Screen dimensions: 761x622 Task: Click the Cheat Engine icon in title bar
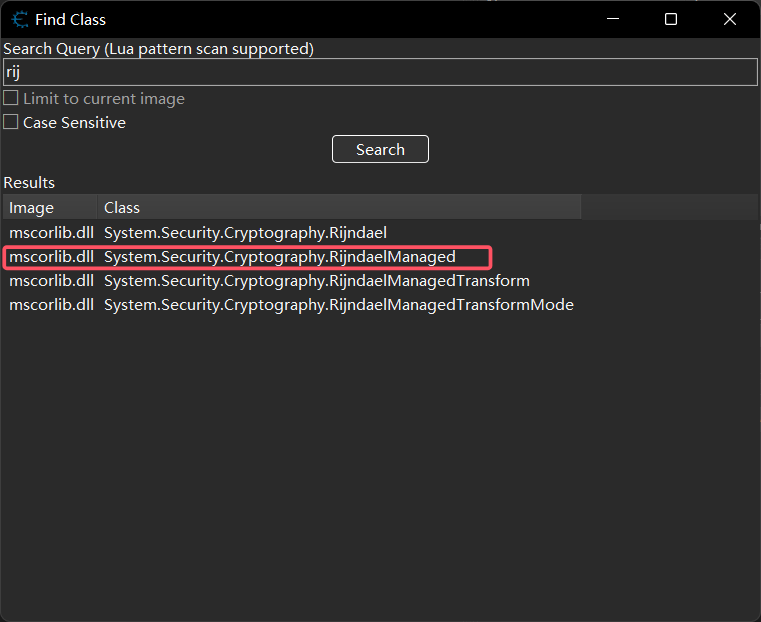(19, 19)
